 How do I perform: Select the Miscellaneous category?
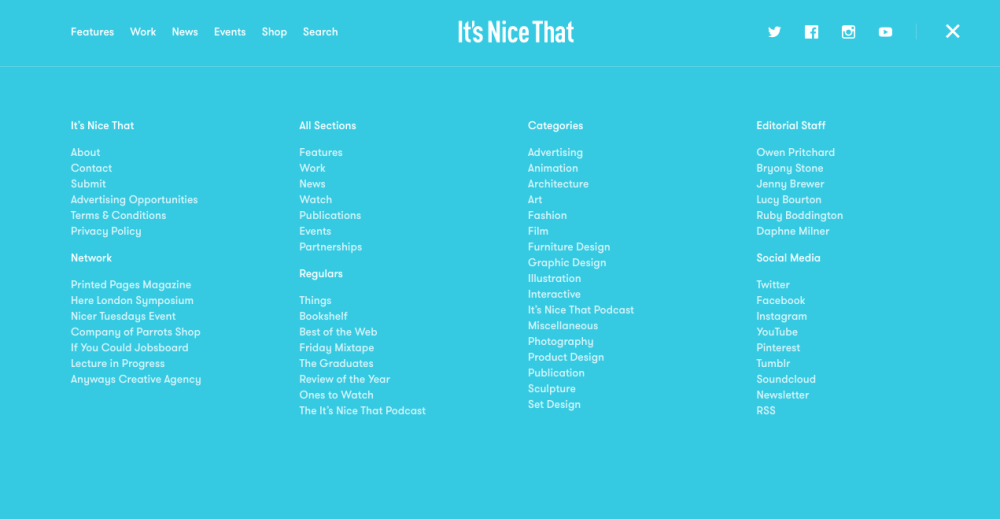pyautogui.click(x=562, y=326)
